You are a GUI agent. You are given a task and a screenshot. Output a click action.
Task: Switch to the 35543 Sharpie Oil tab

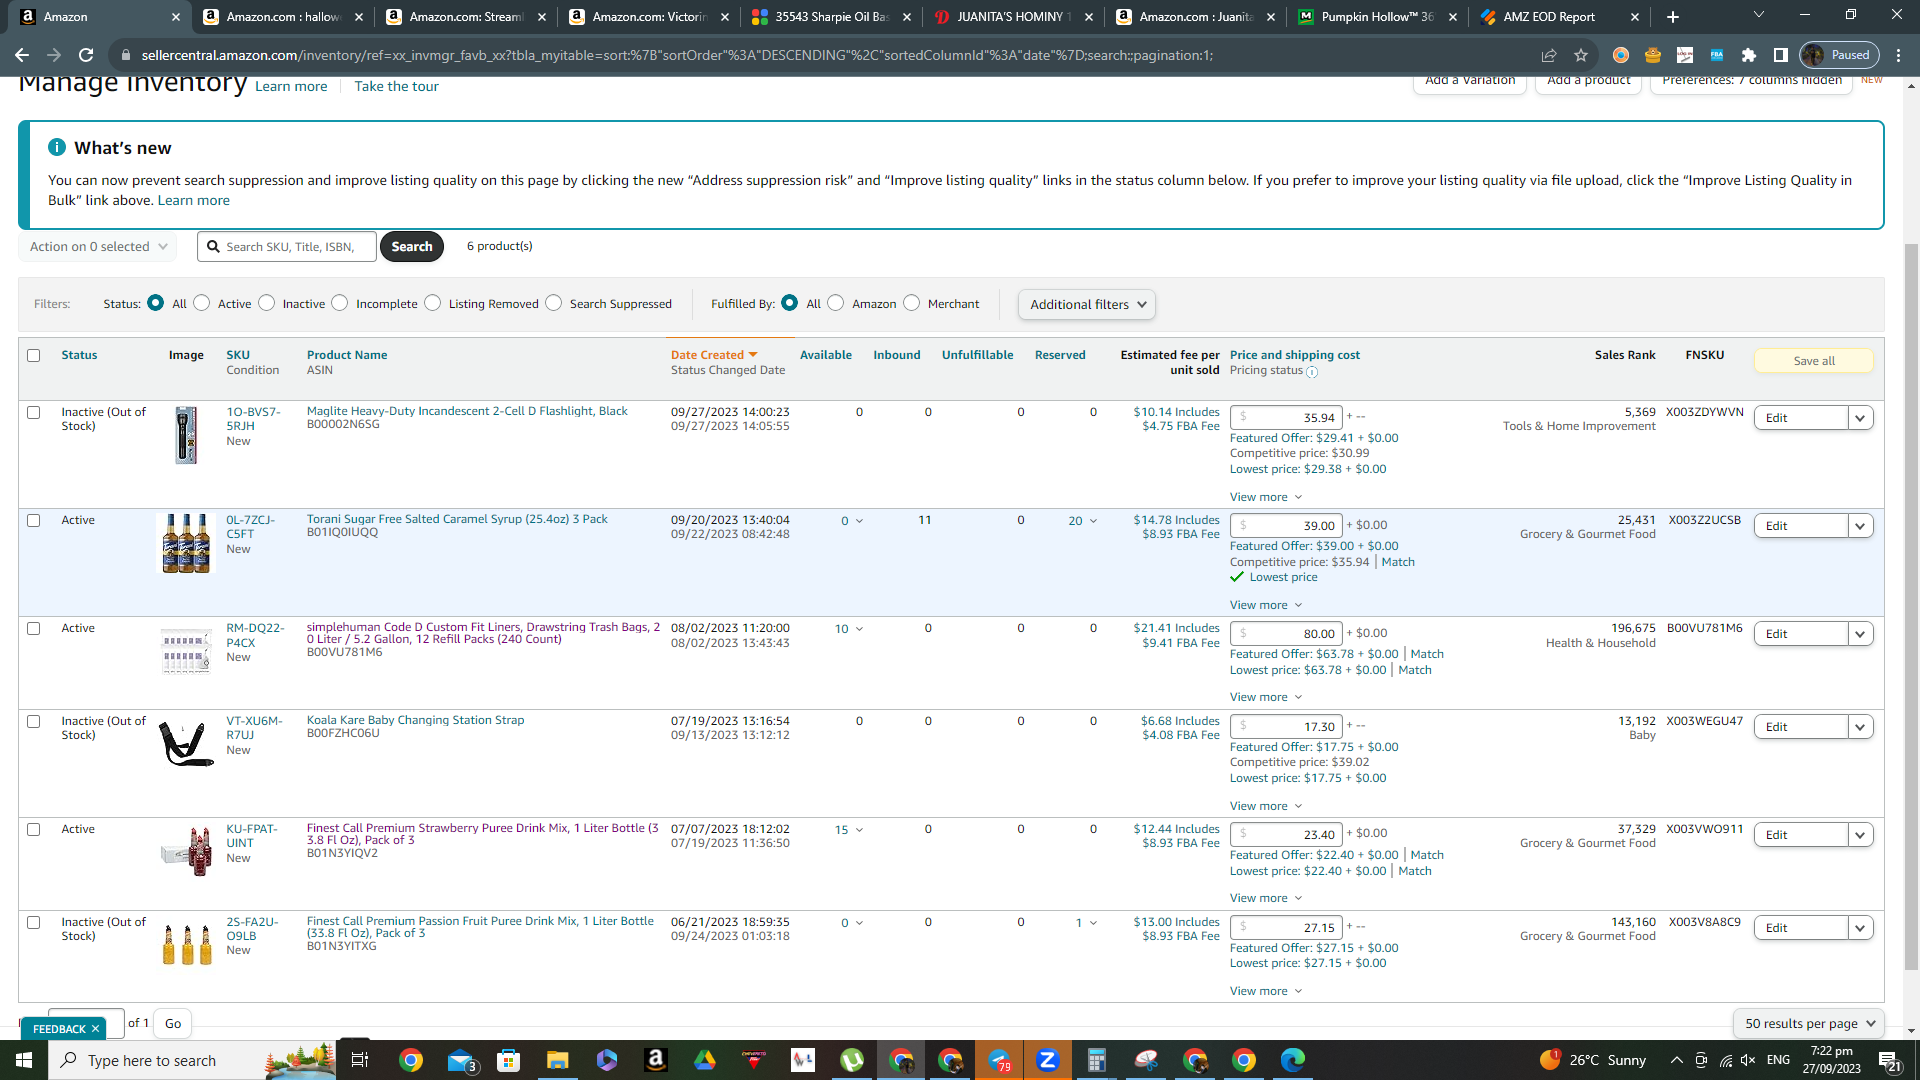pos(831,17)
